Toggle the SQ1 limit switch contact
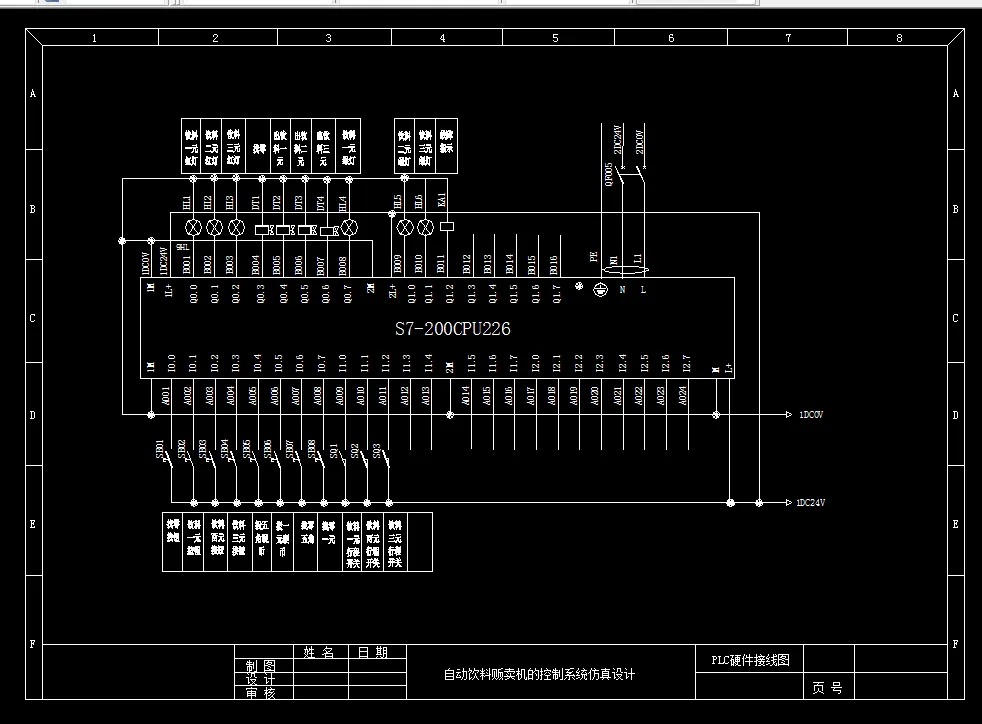The image size is (982, 724). point(343,458)
